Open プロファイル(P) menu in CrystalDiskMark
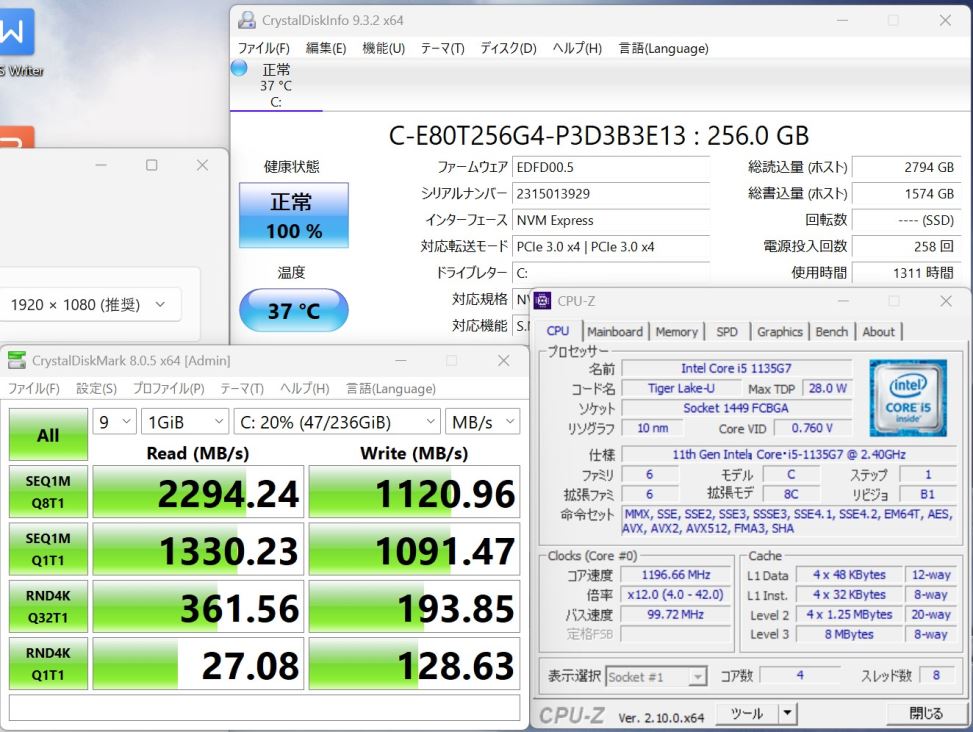Screen dimensions: 973x732 pos(168,388)
